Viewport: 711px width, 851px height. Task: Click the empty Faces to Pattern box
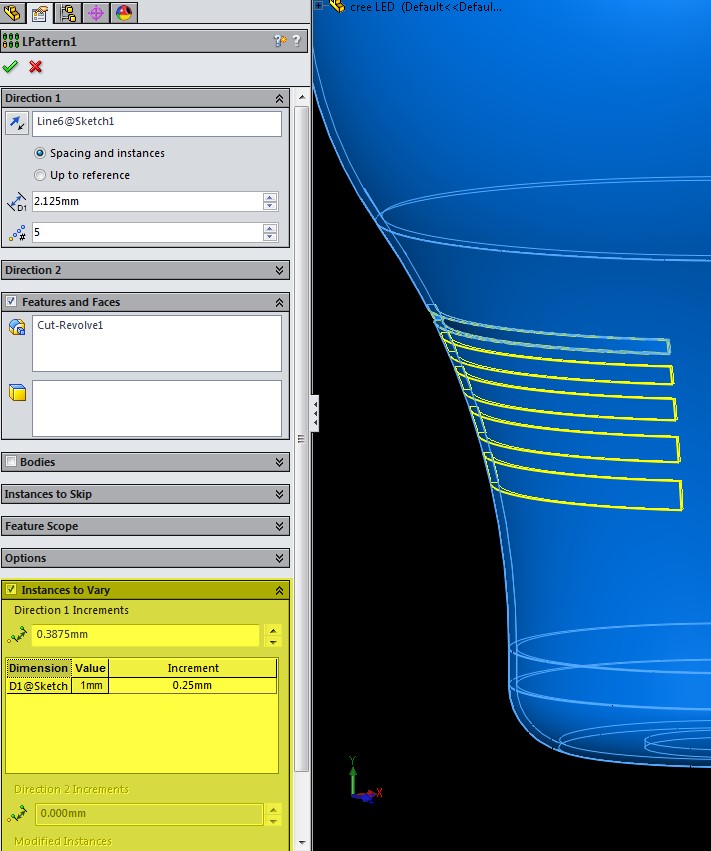pyautogui.click(x=157, y=408)
